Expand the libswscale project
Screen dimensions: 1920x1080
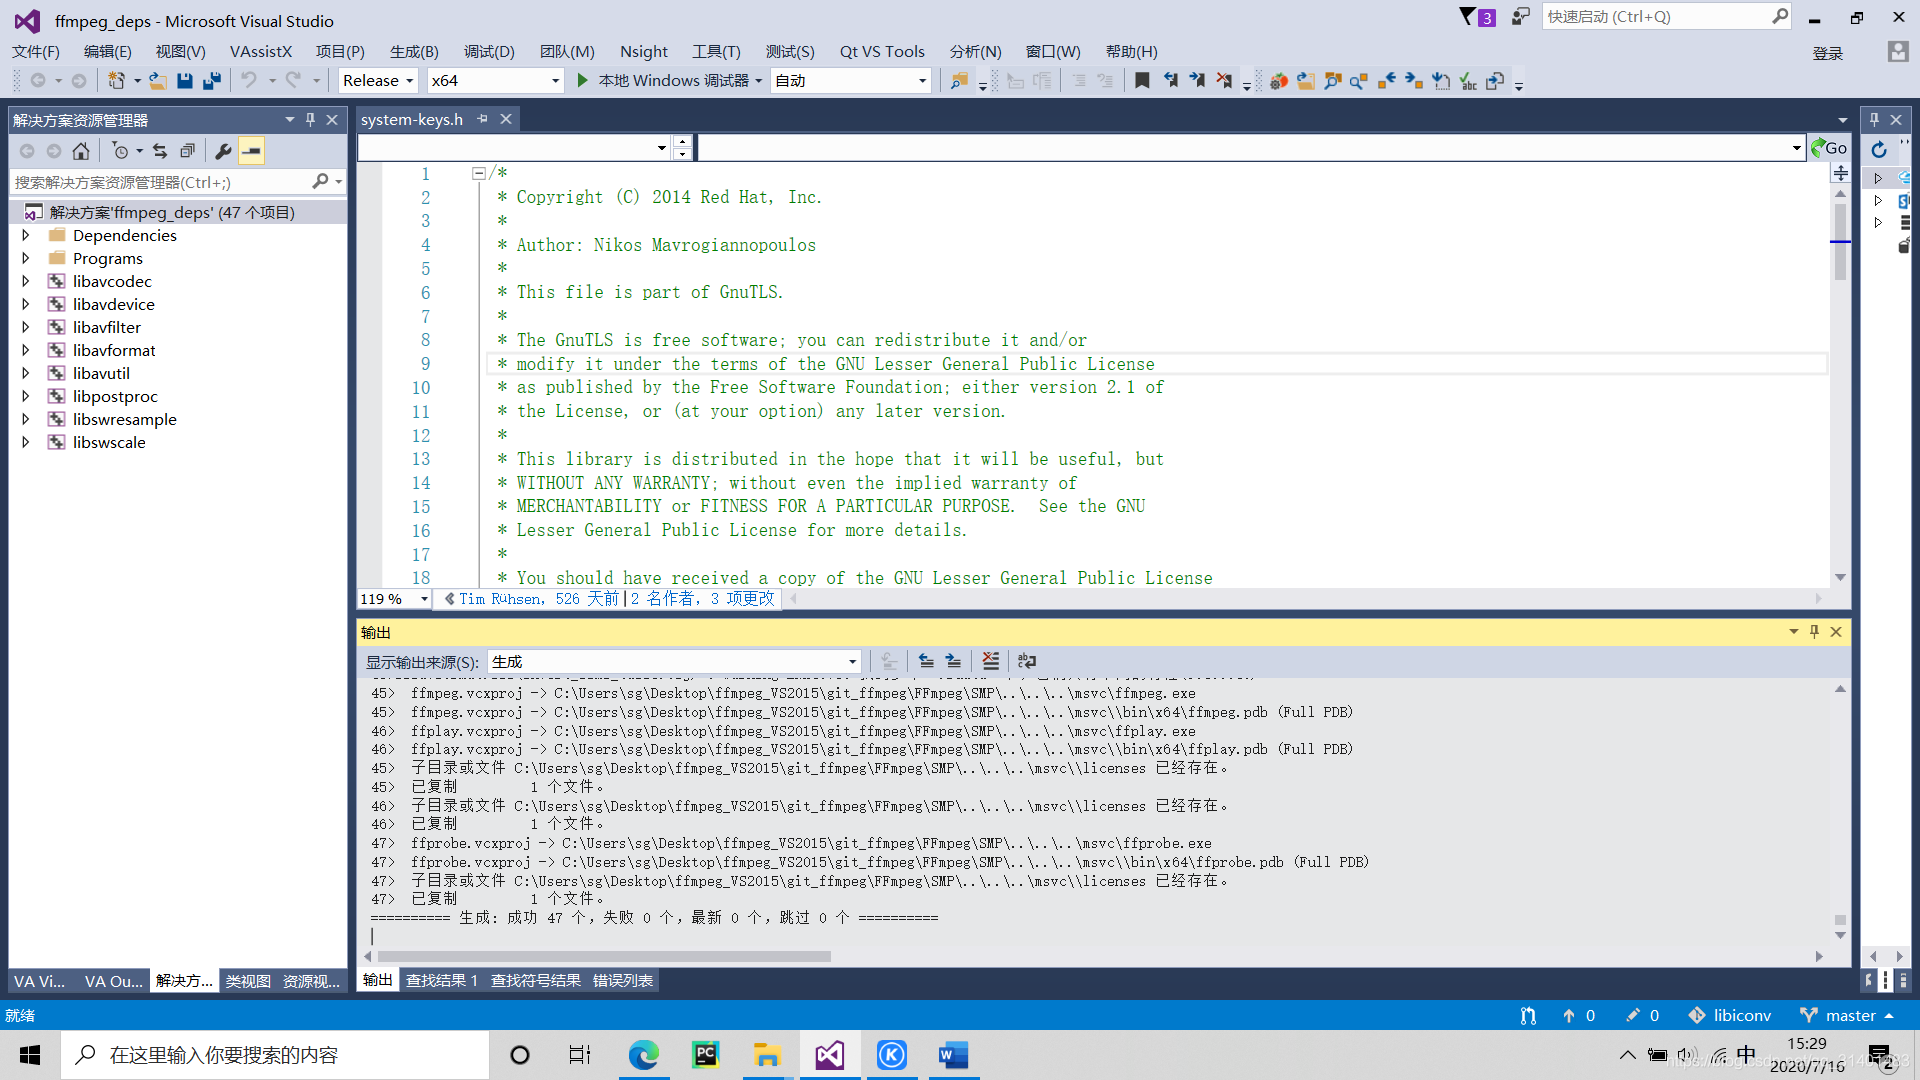(x=26, y=443)
